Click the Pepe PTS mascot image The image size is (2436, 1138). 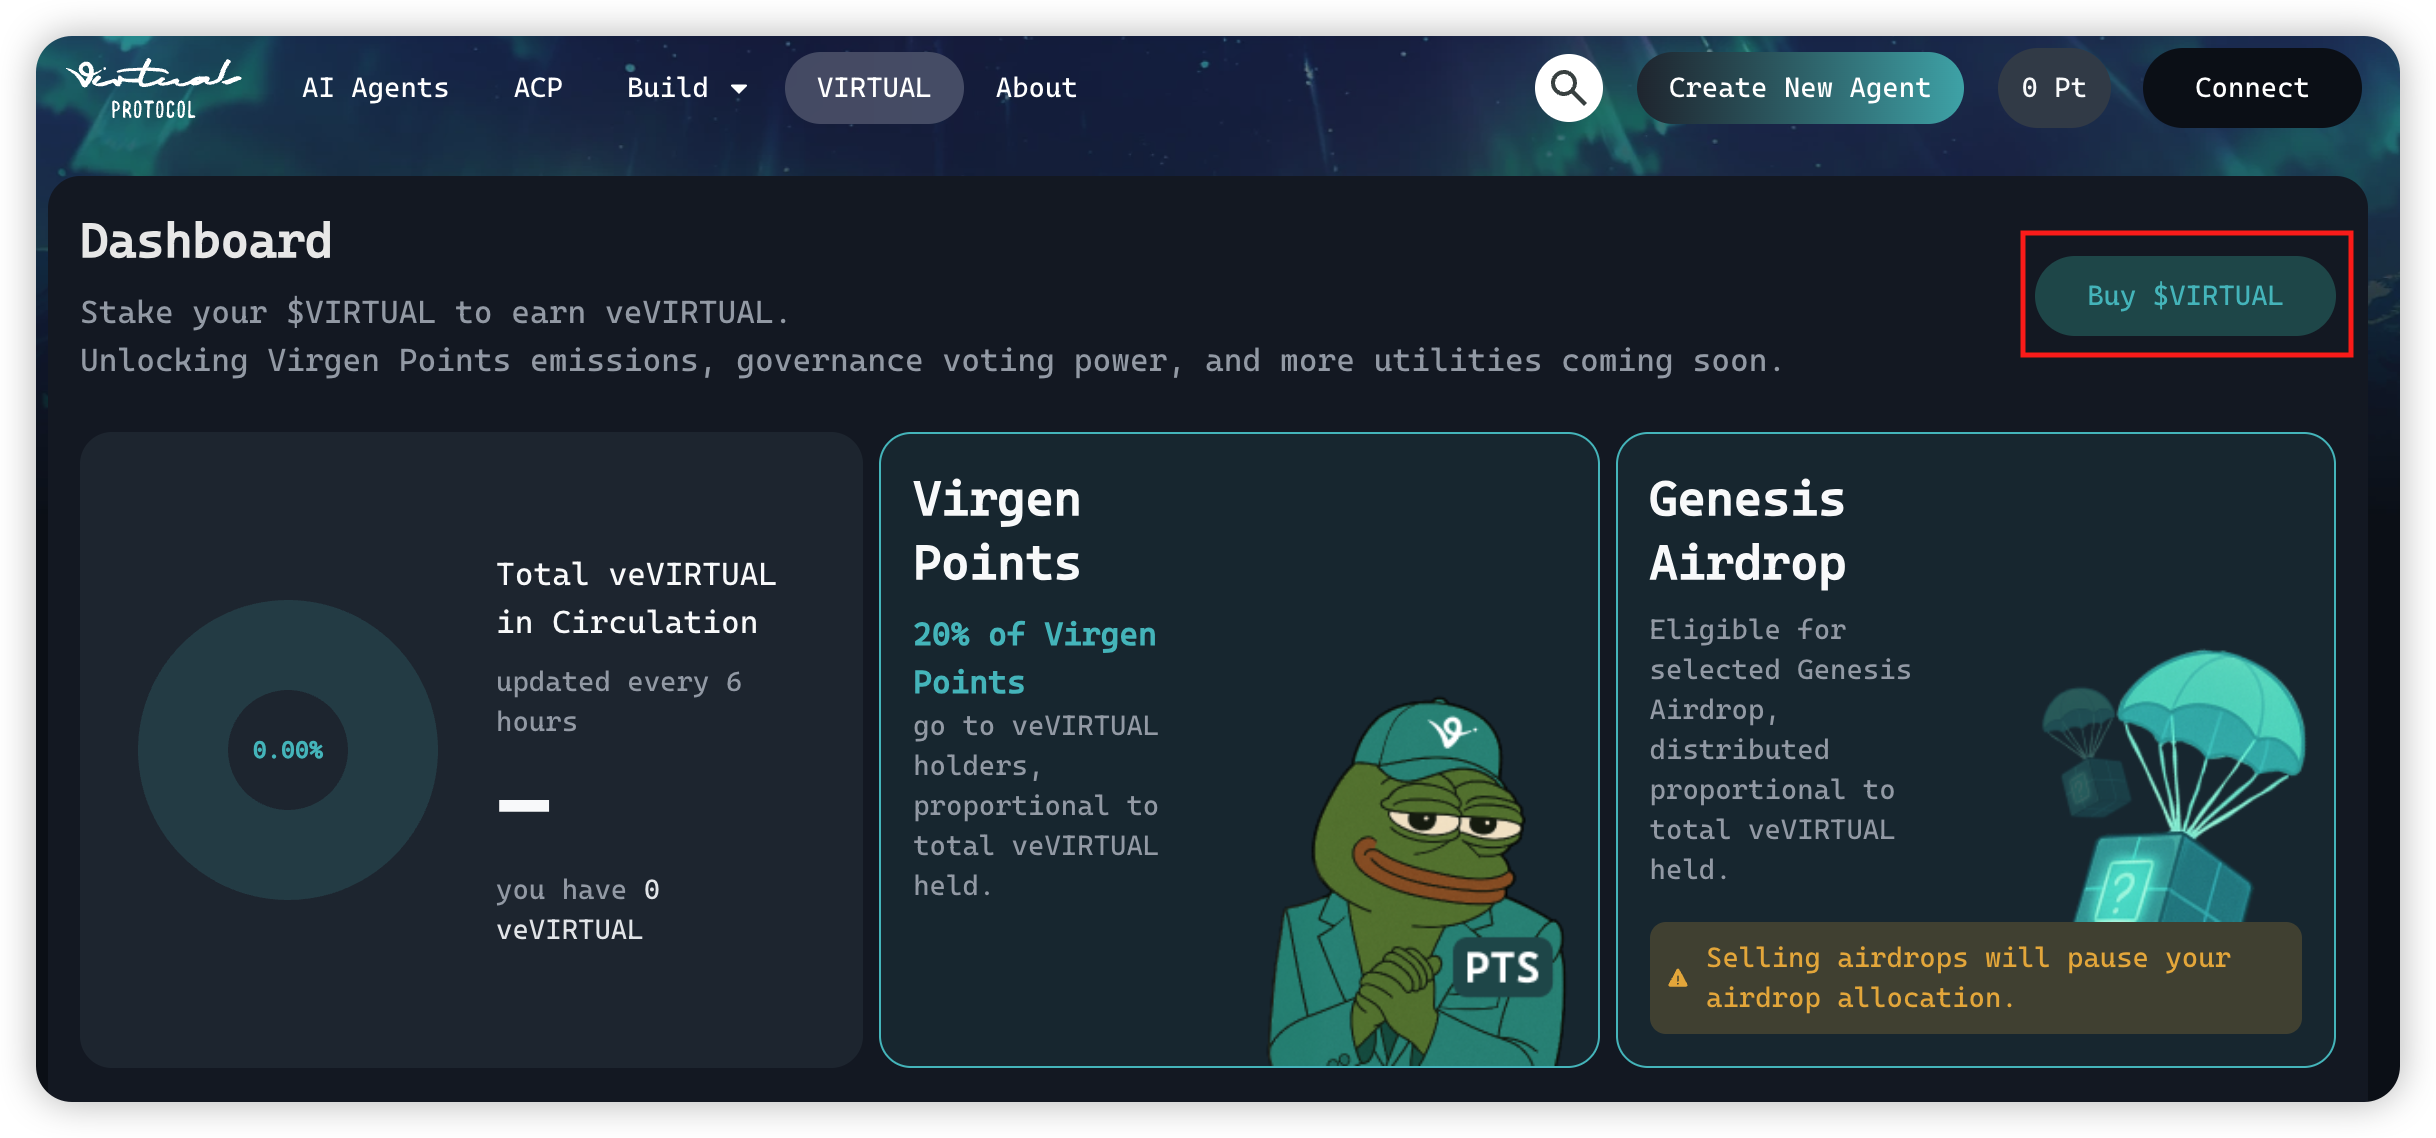tap(1418, 883)
